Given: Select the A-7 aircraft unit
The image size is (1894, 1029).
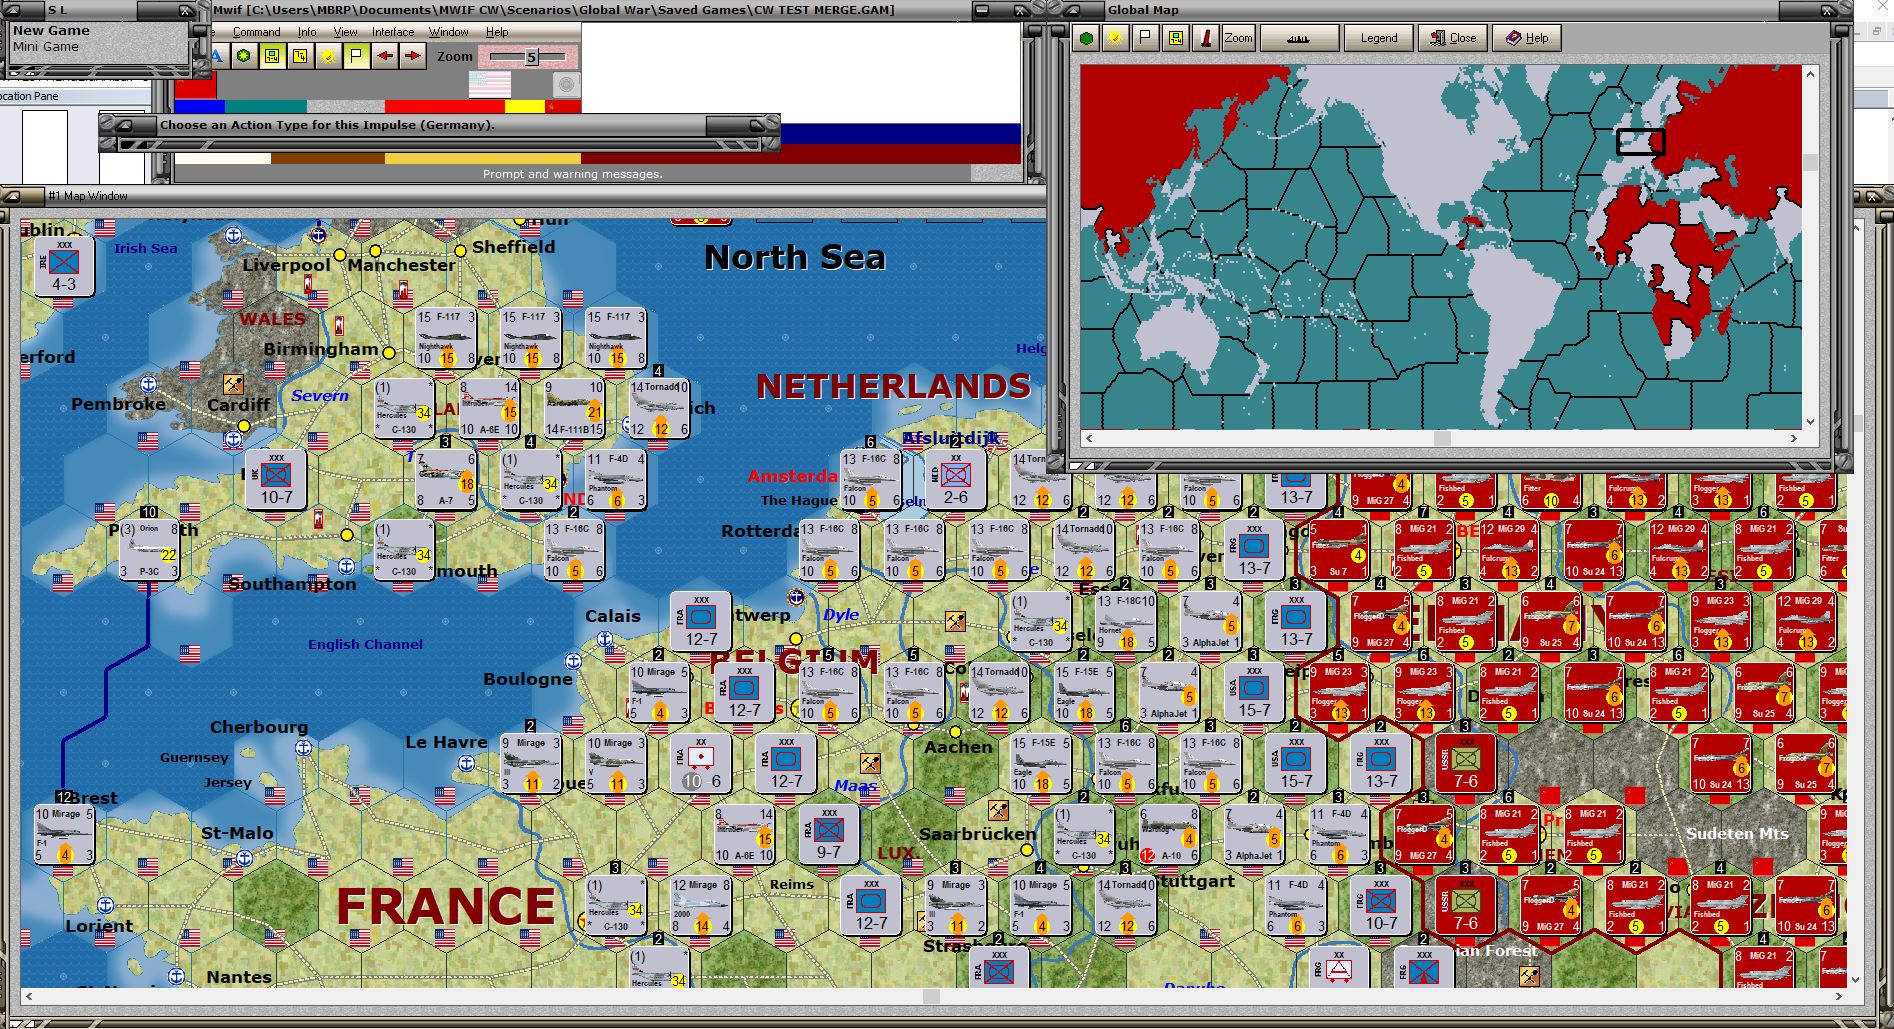Looking at the screenshot, I should click(446, 480).
